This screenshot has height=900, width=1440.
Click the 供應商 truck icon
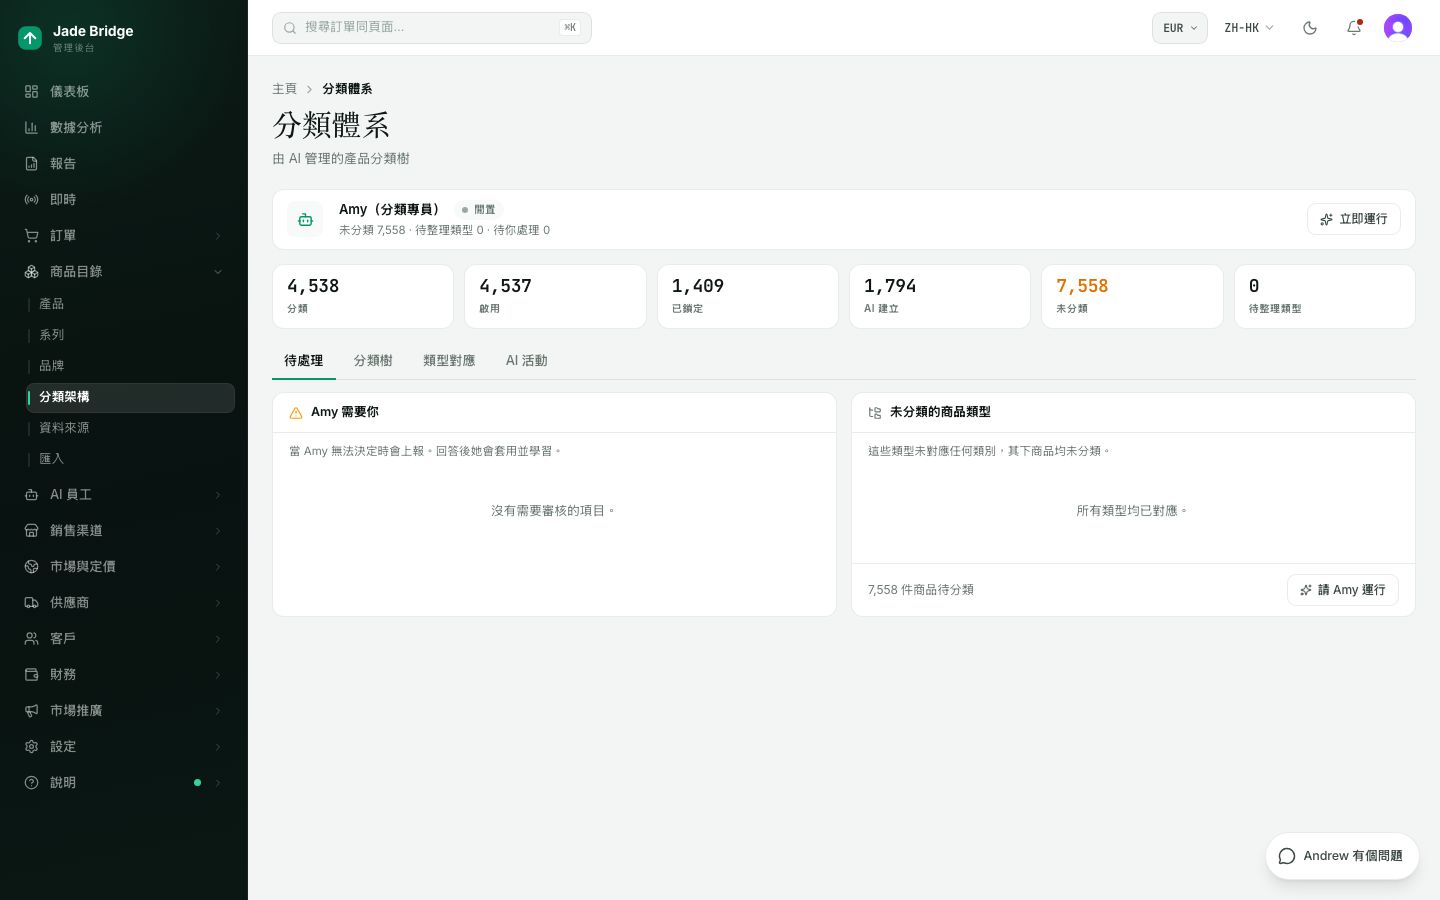click(31, 602)
